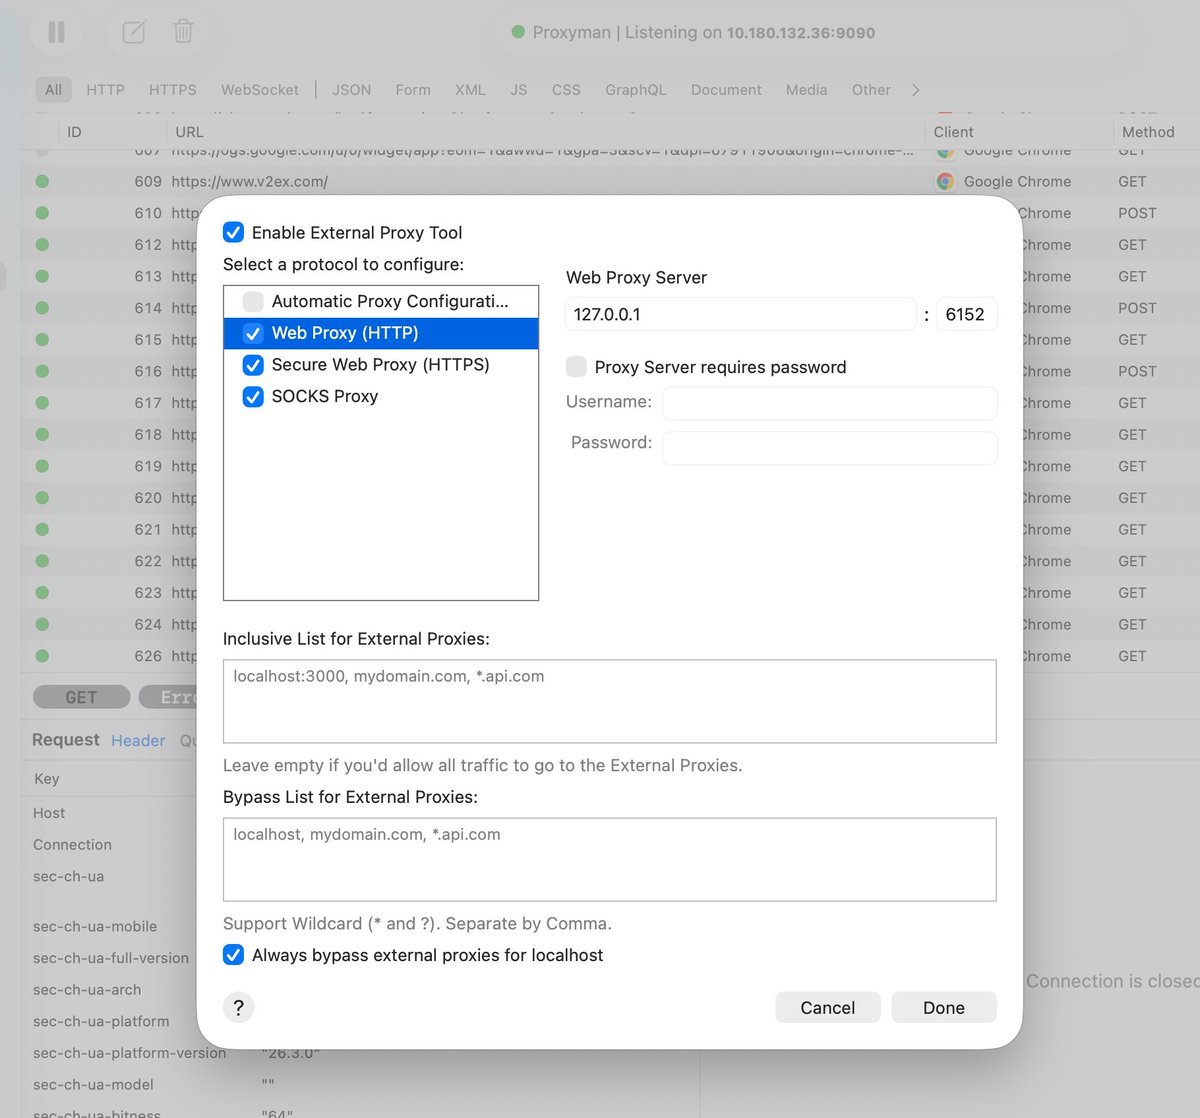This screenshot has width=1200, height=1118.
Task: Click the URL column header
Action: (x=189, y=132)
